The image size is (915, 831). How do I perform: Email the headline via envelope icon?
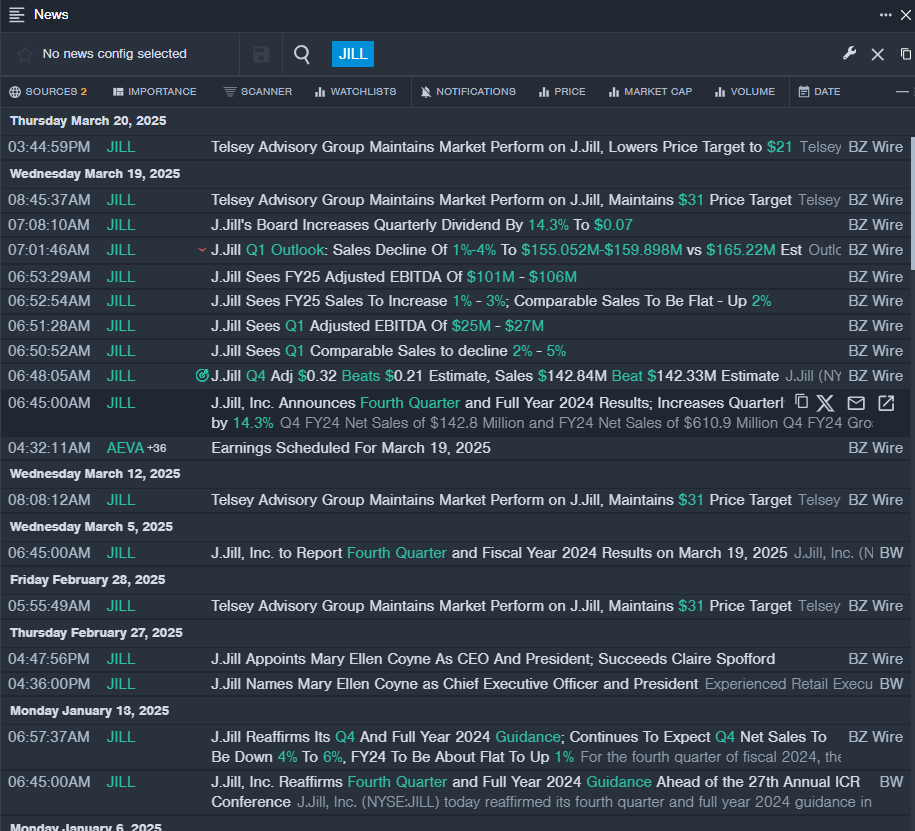[856, 402]
